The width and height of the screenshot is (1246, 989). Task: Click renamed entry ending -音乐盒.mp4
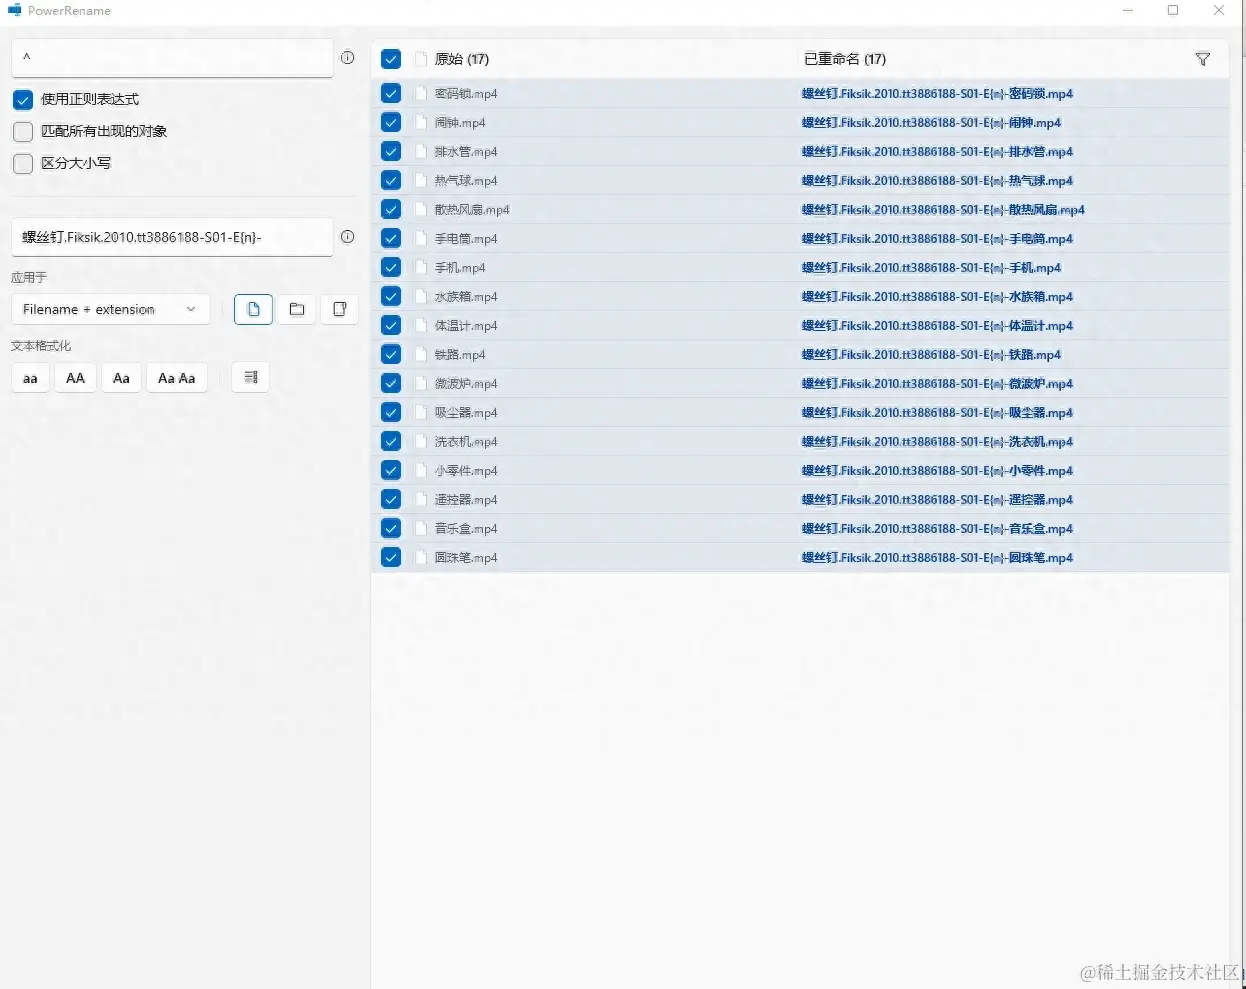(937, 528)
